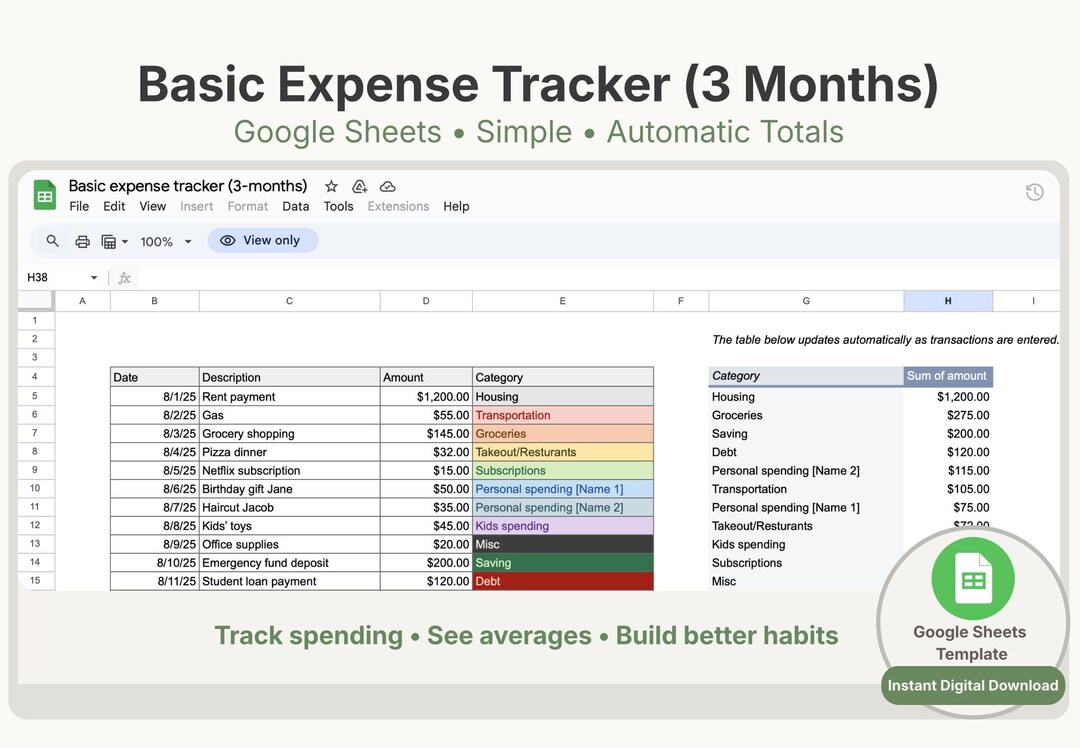
Task: Click the Student loan payment cell
Action: (289, 581)
